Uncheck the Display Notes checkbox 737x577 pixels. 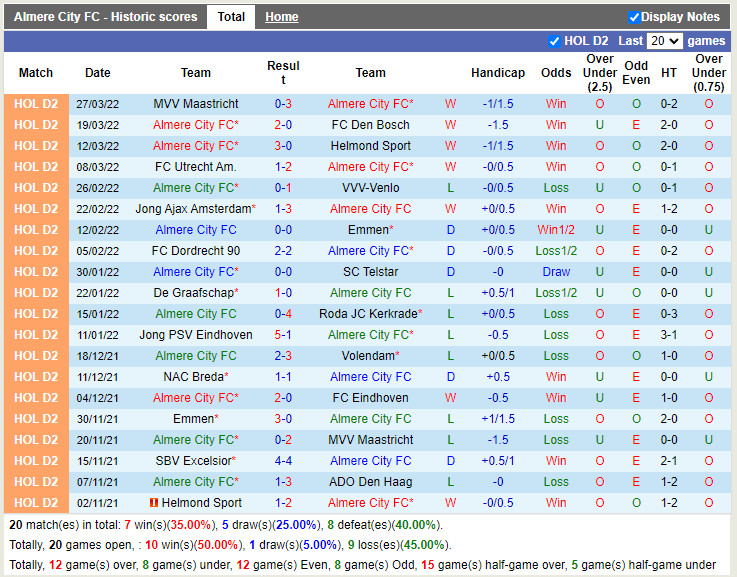pos(634,17)
